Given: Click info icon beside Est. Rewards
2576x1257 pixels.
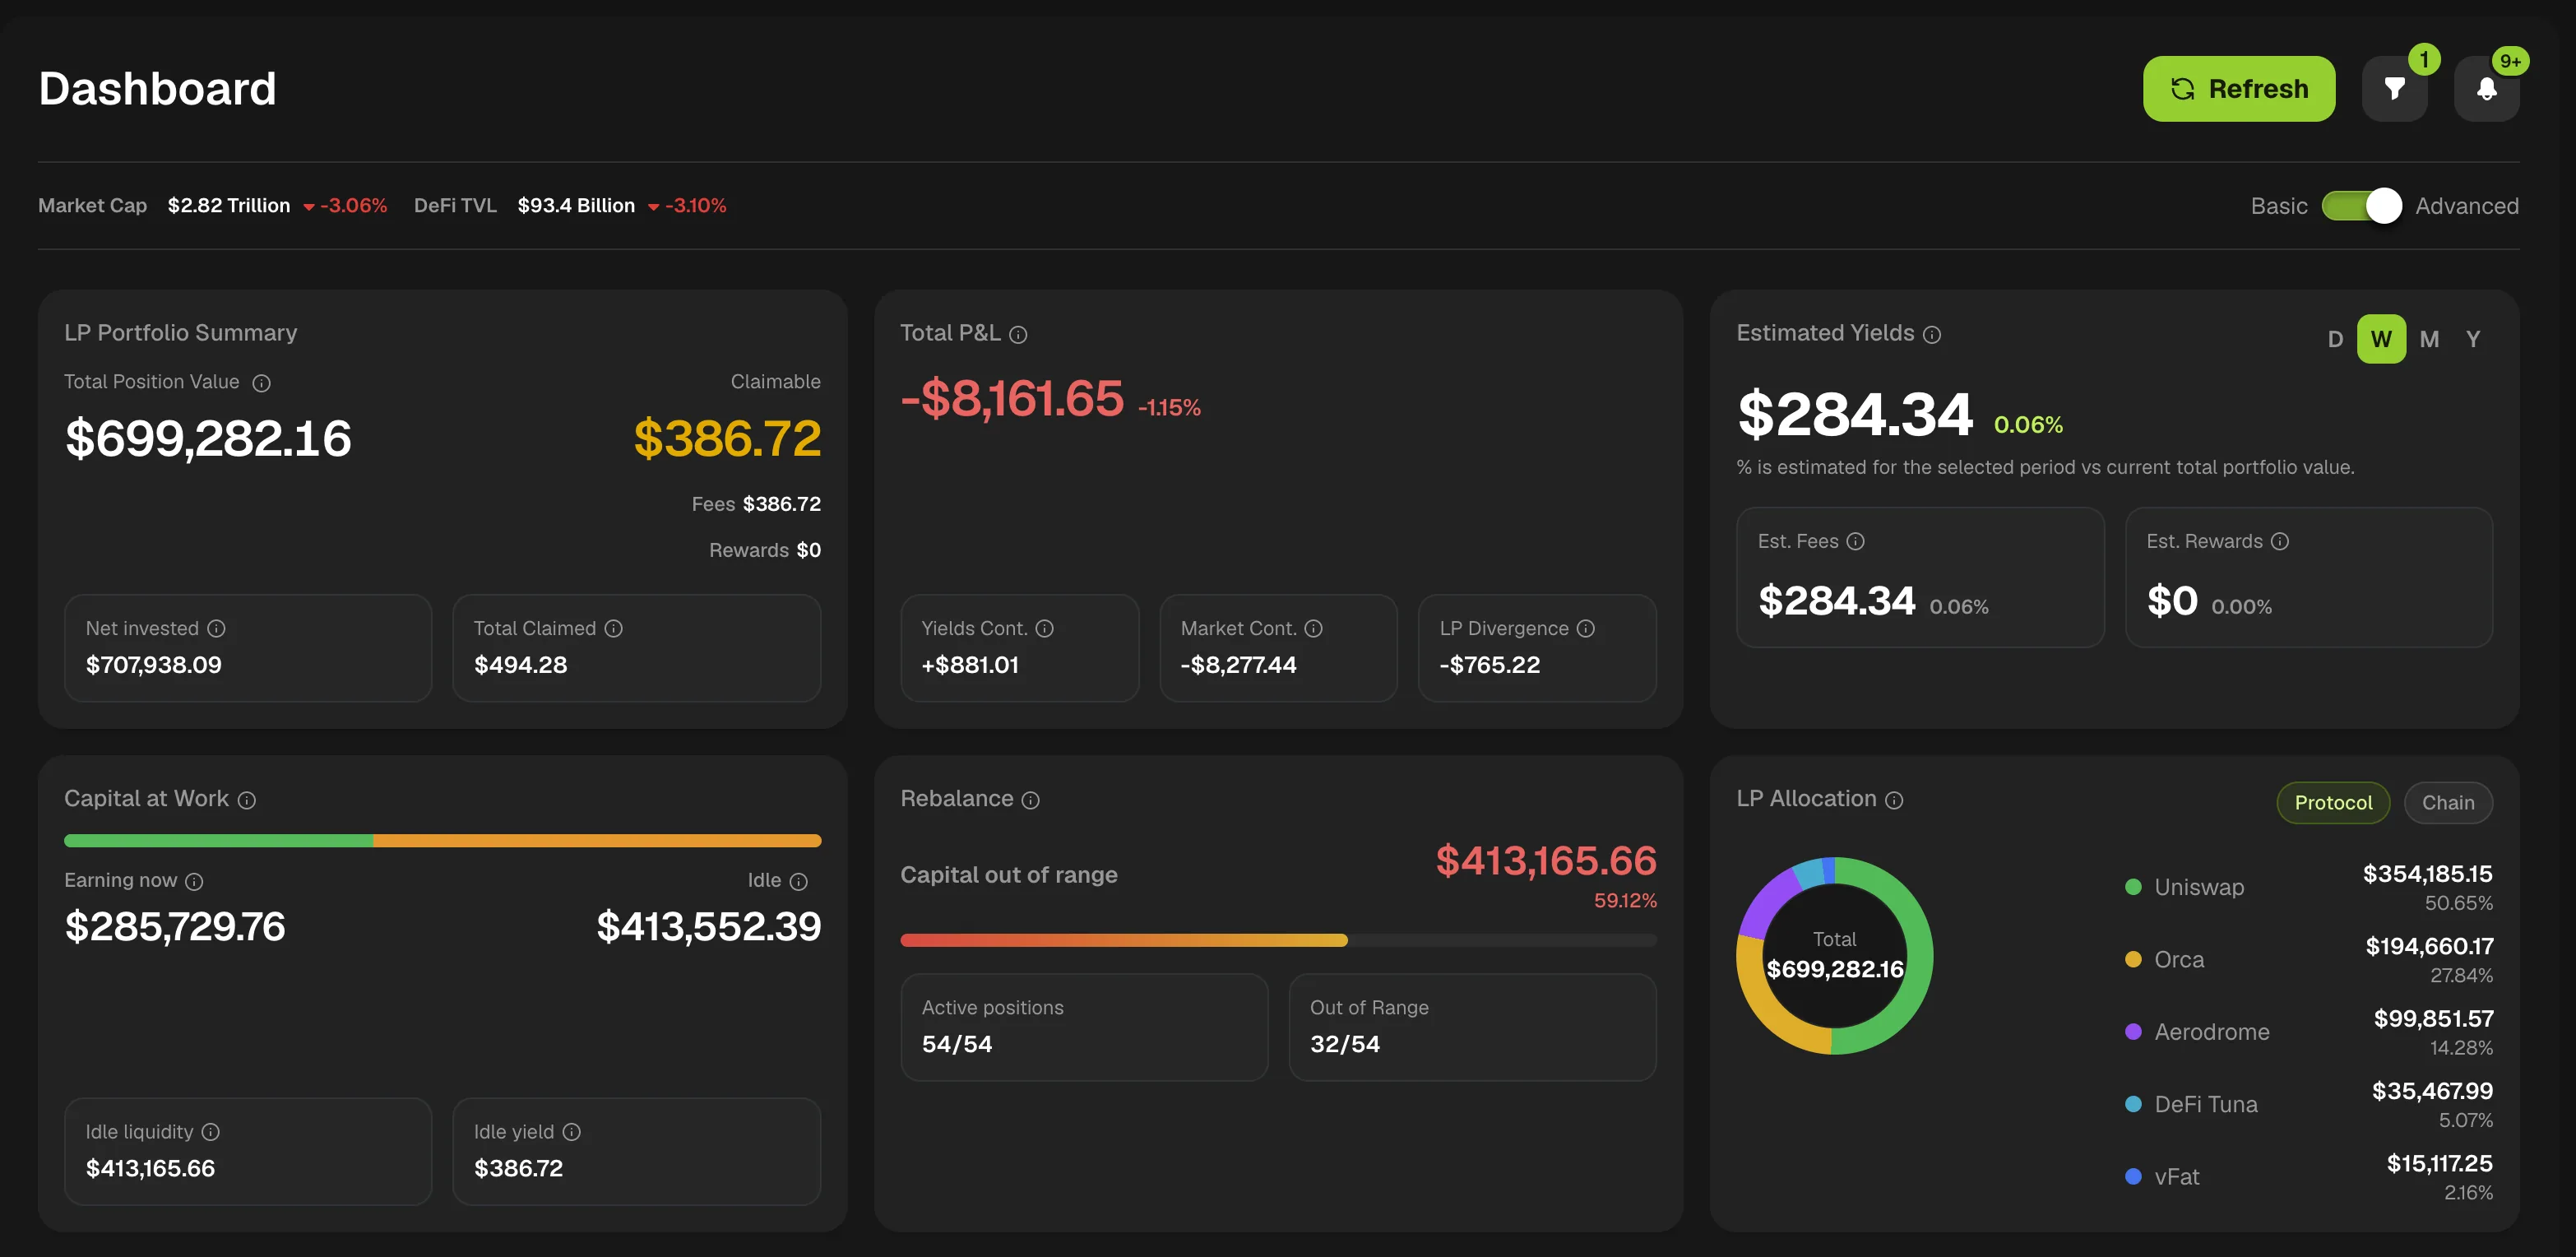Looking at the screenshot, I should click(x=2280, y=541).
